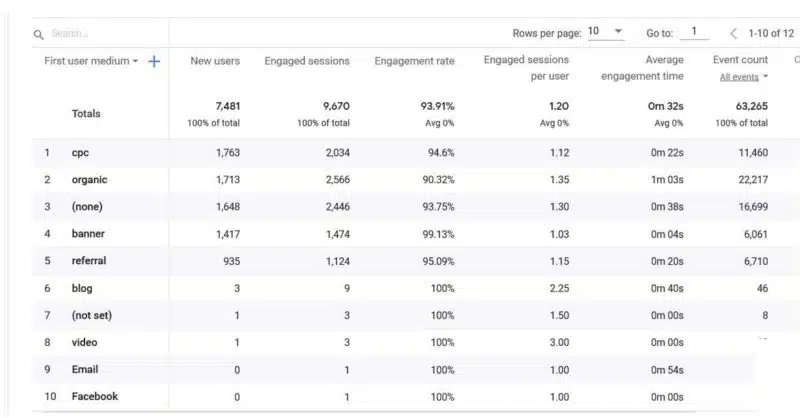Open the Rows per page dropdown
Image resolution: width=800 pixels, height=418 pixels.
(605, 32)
